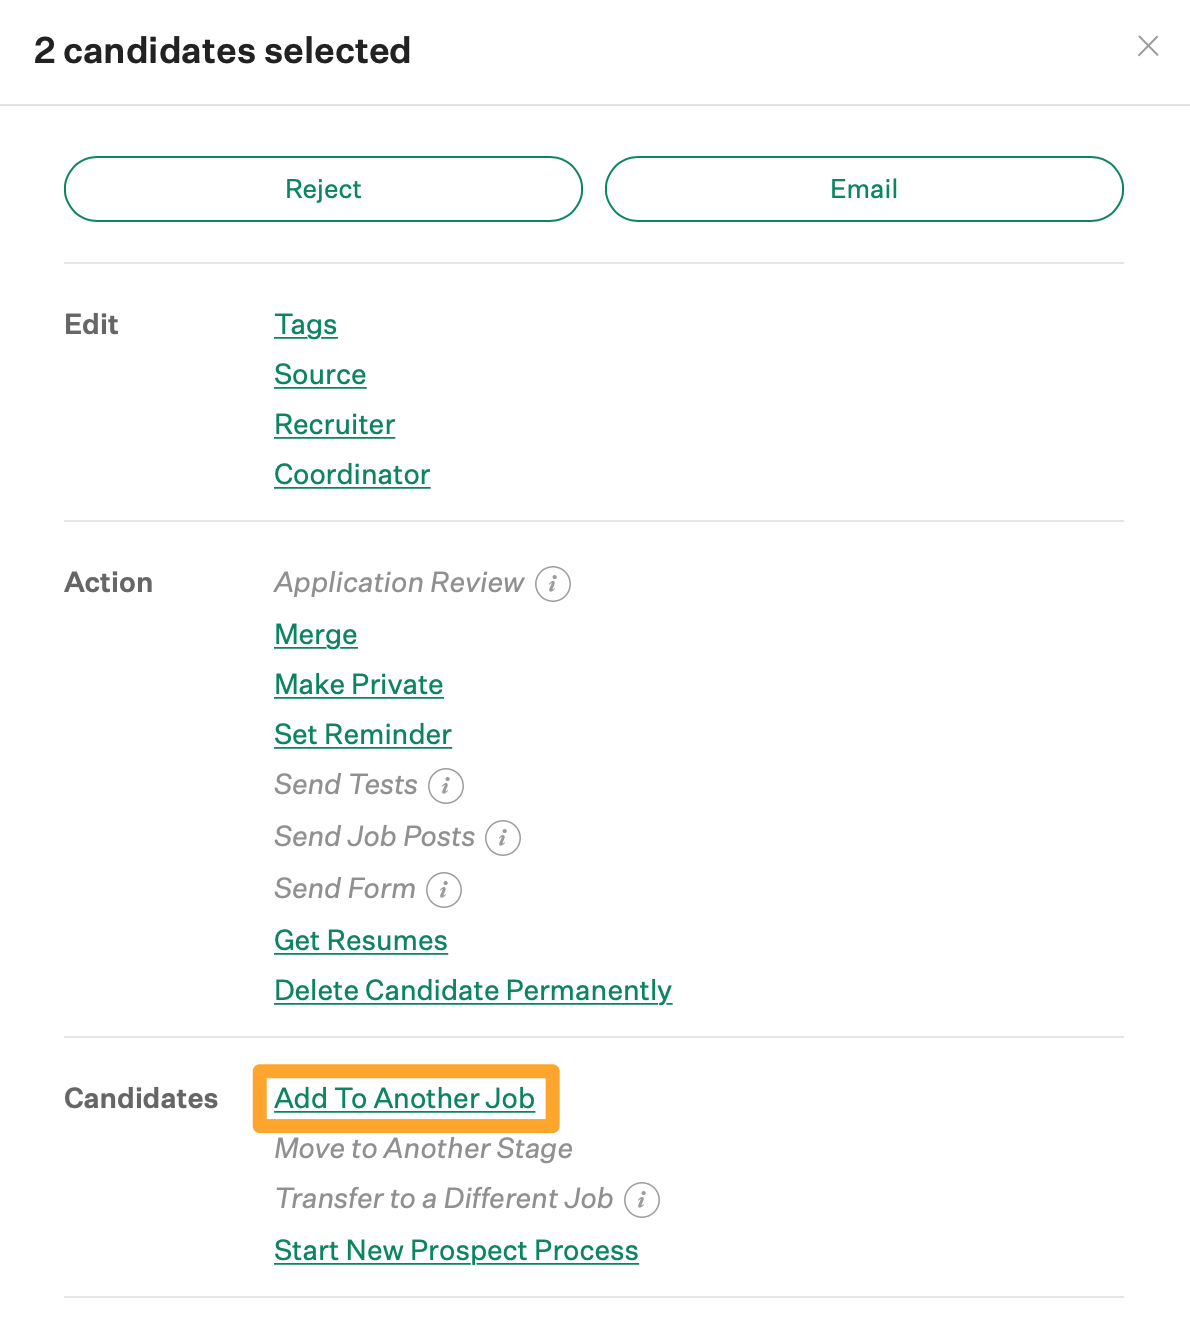Click Add To Another Job link

405,1099
